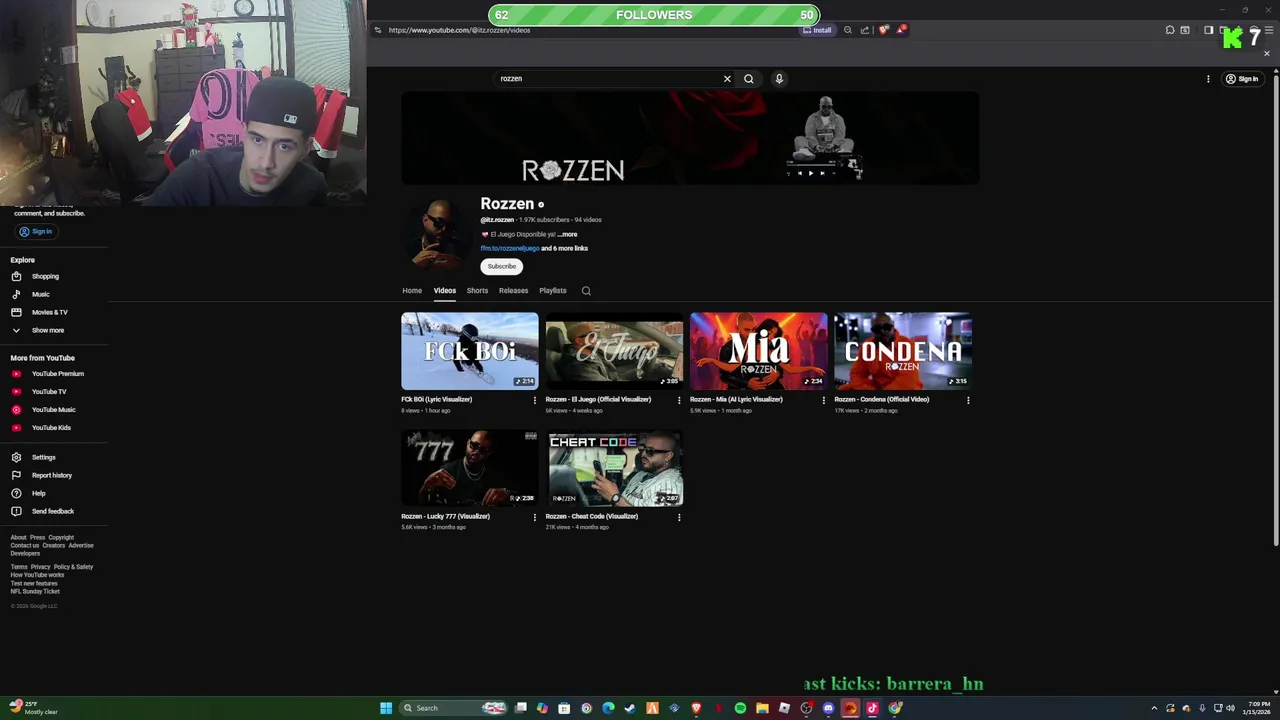Image resolution: width=1280 pixels, height=720 pixels.
Task: Open Terms link in footer
Action: (x=19, y=567)
